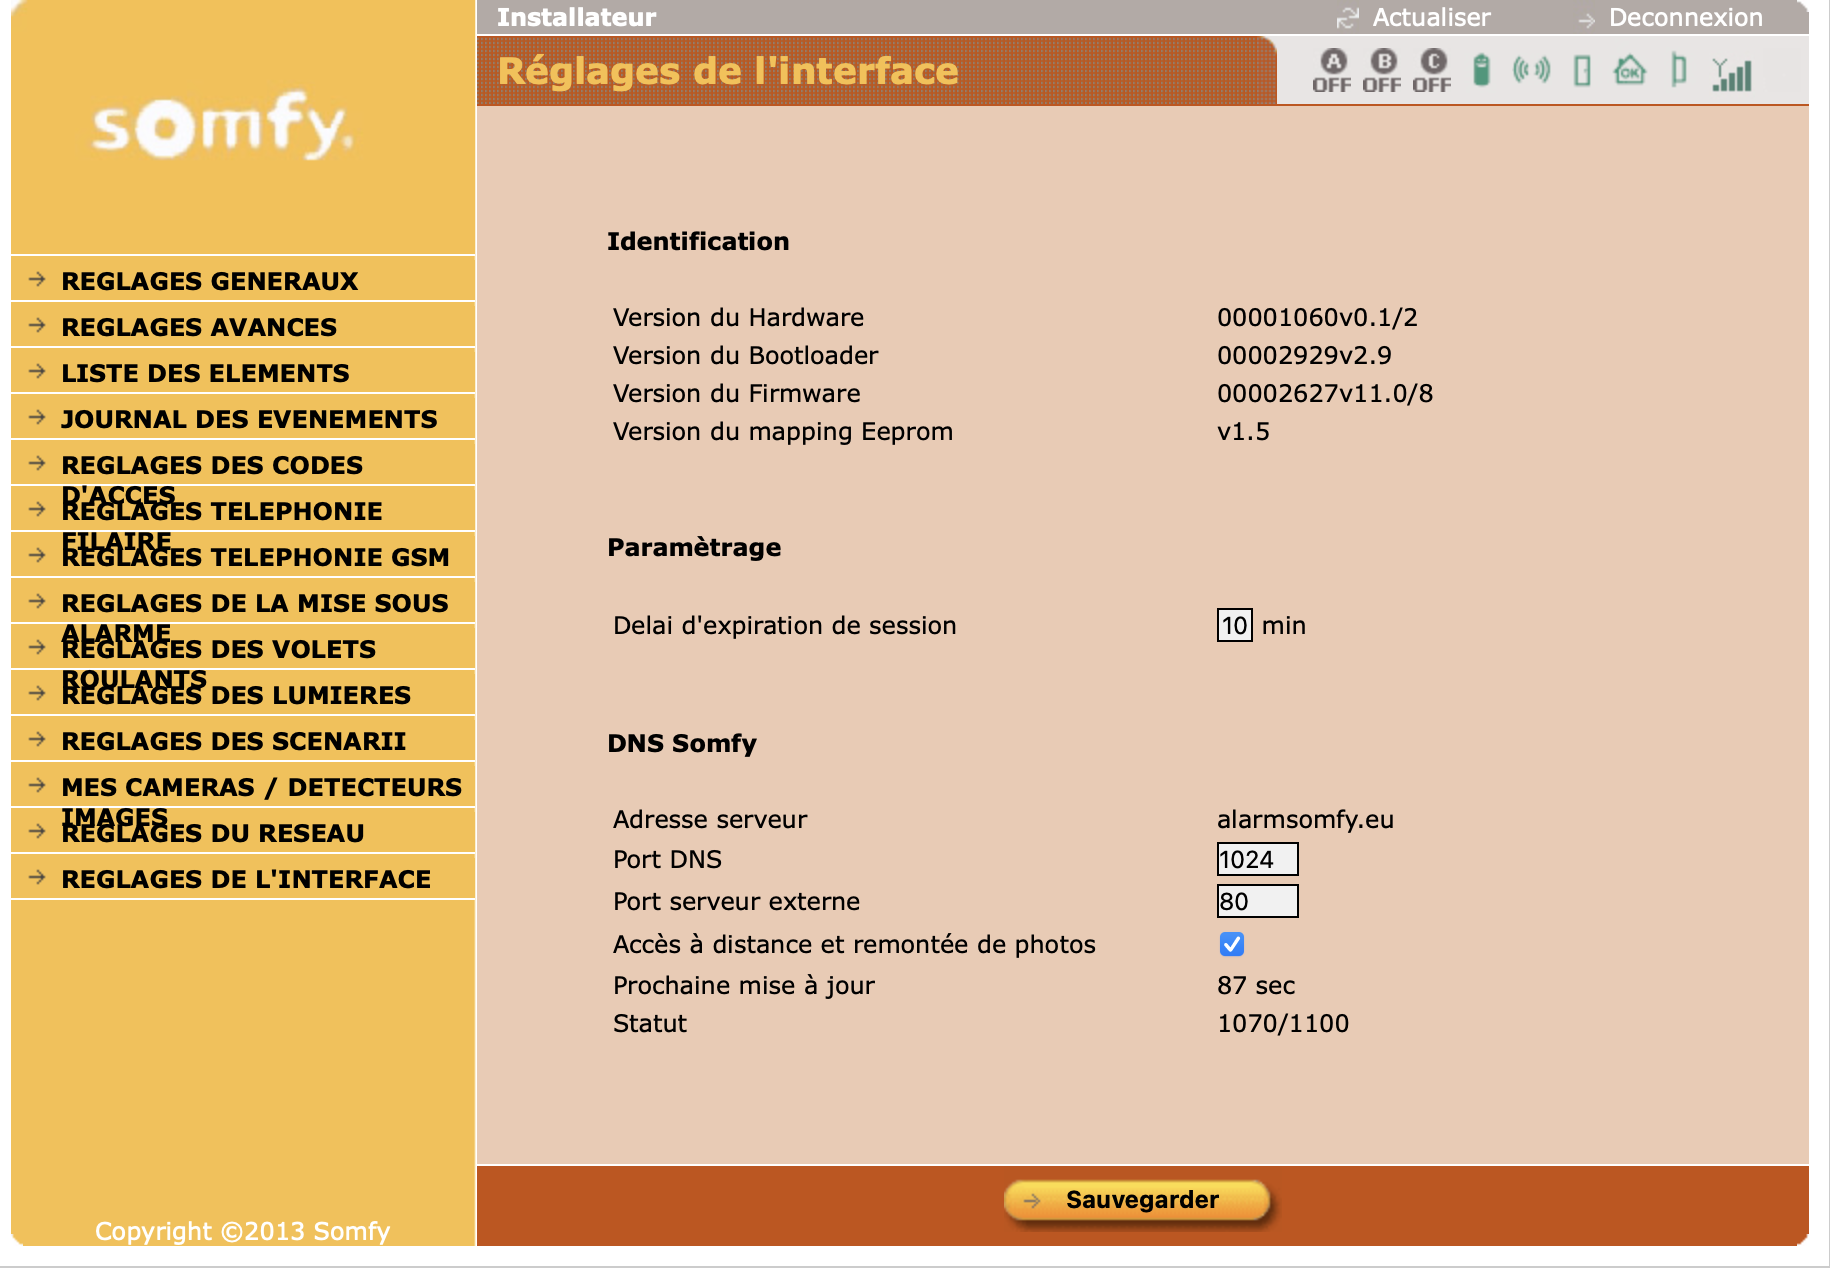Click the closed door status icon
The height and width of the screenshot is (1268, 1830).
(1582, 71)
